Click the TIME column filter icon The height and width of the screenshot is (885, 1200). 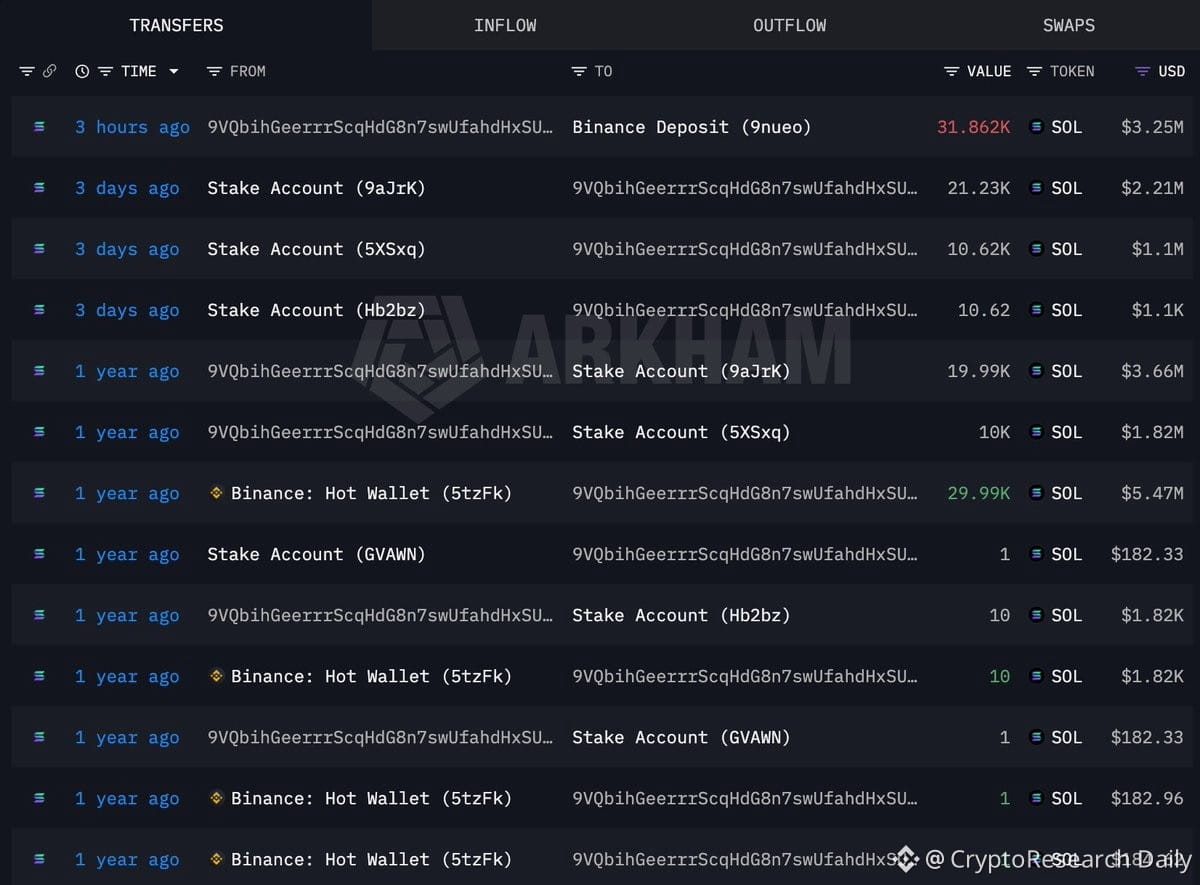(105, 71)
